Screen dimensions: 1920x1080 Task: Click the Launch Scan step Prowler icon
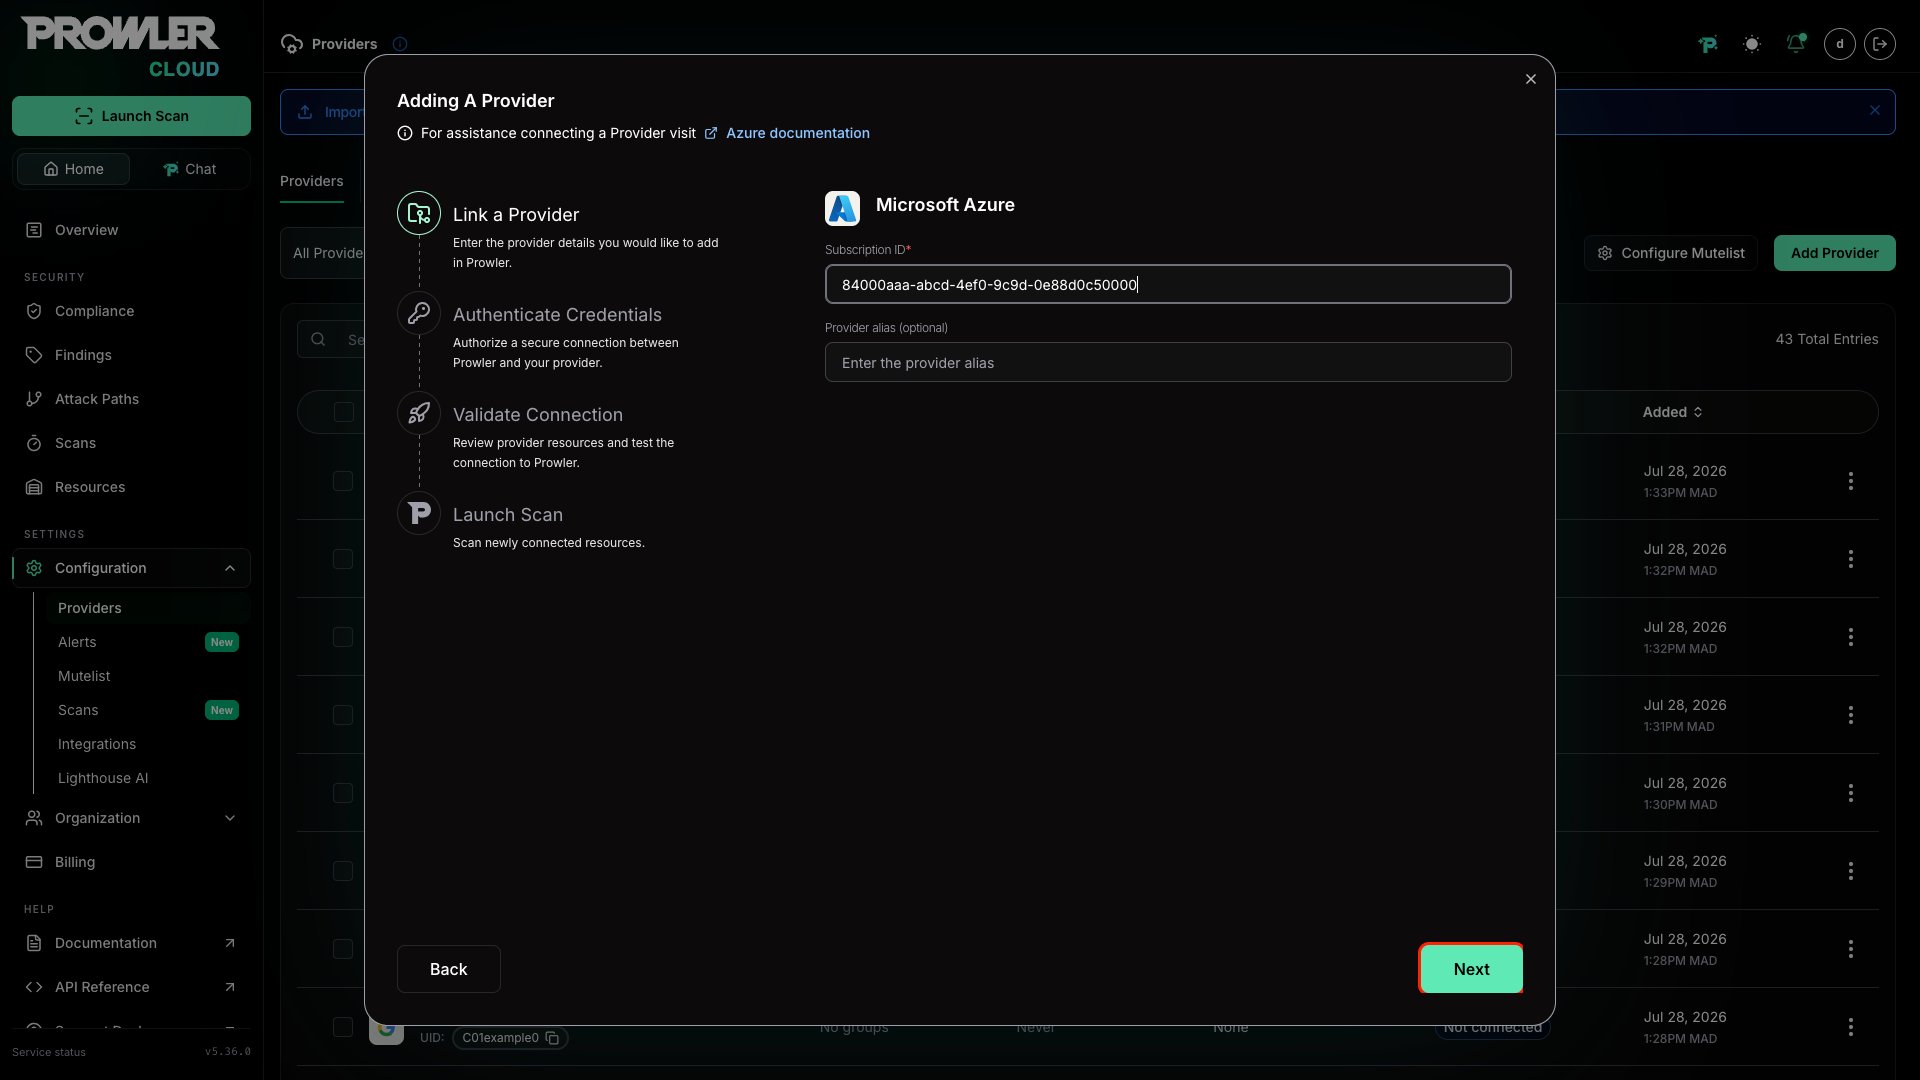419,513
